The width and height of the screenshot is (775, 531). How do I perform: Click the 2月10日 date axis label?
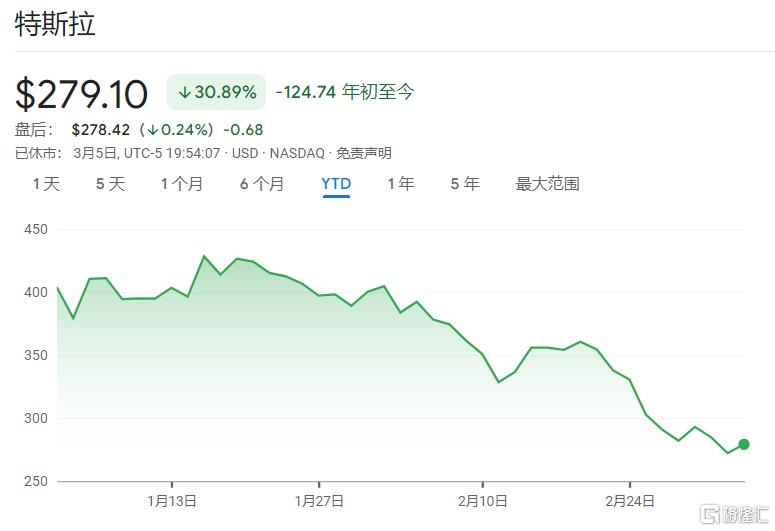pos(484,500)
